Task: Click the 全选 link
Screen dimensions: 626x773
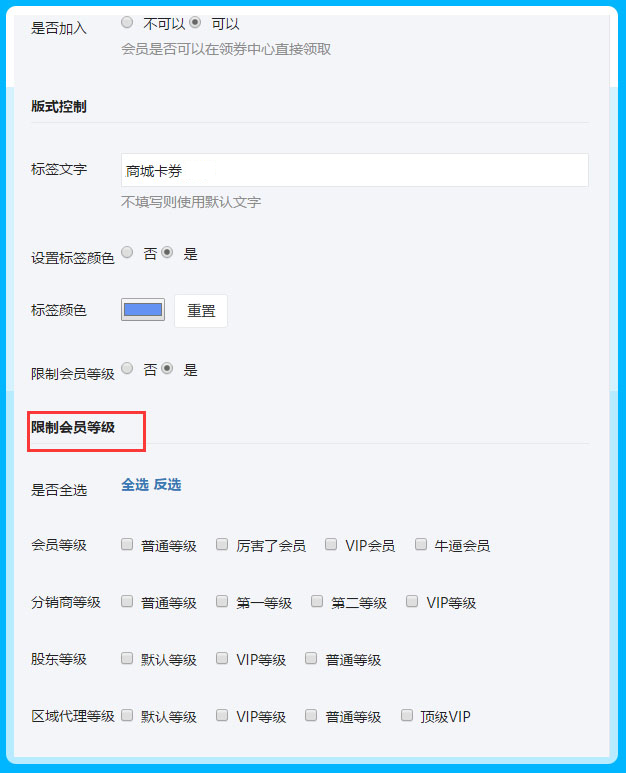Action: 135,484
